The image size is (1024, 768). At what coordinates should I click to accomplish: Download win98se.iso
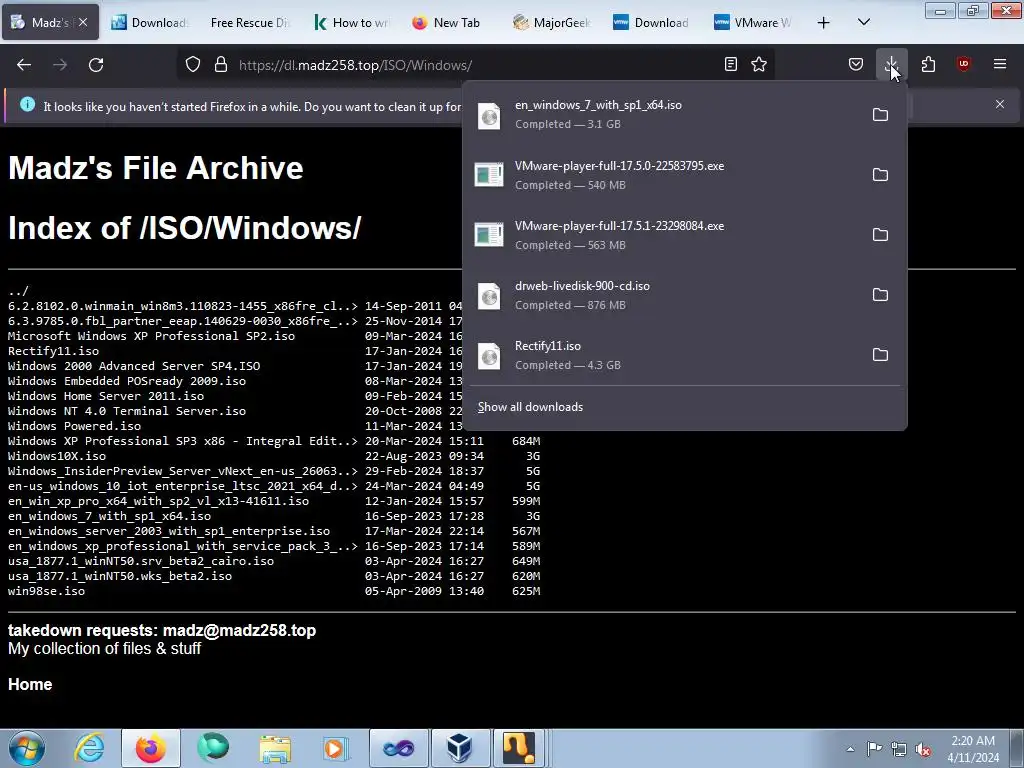point(46,591)
